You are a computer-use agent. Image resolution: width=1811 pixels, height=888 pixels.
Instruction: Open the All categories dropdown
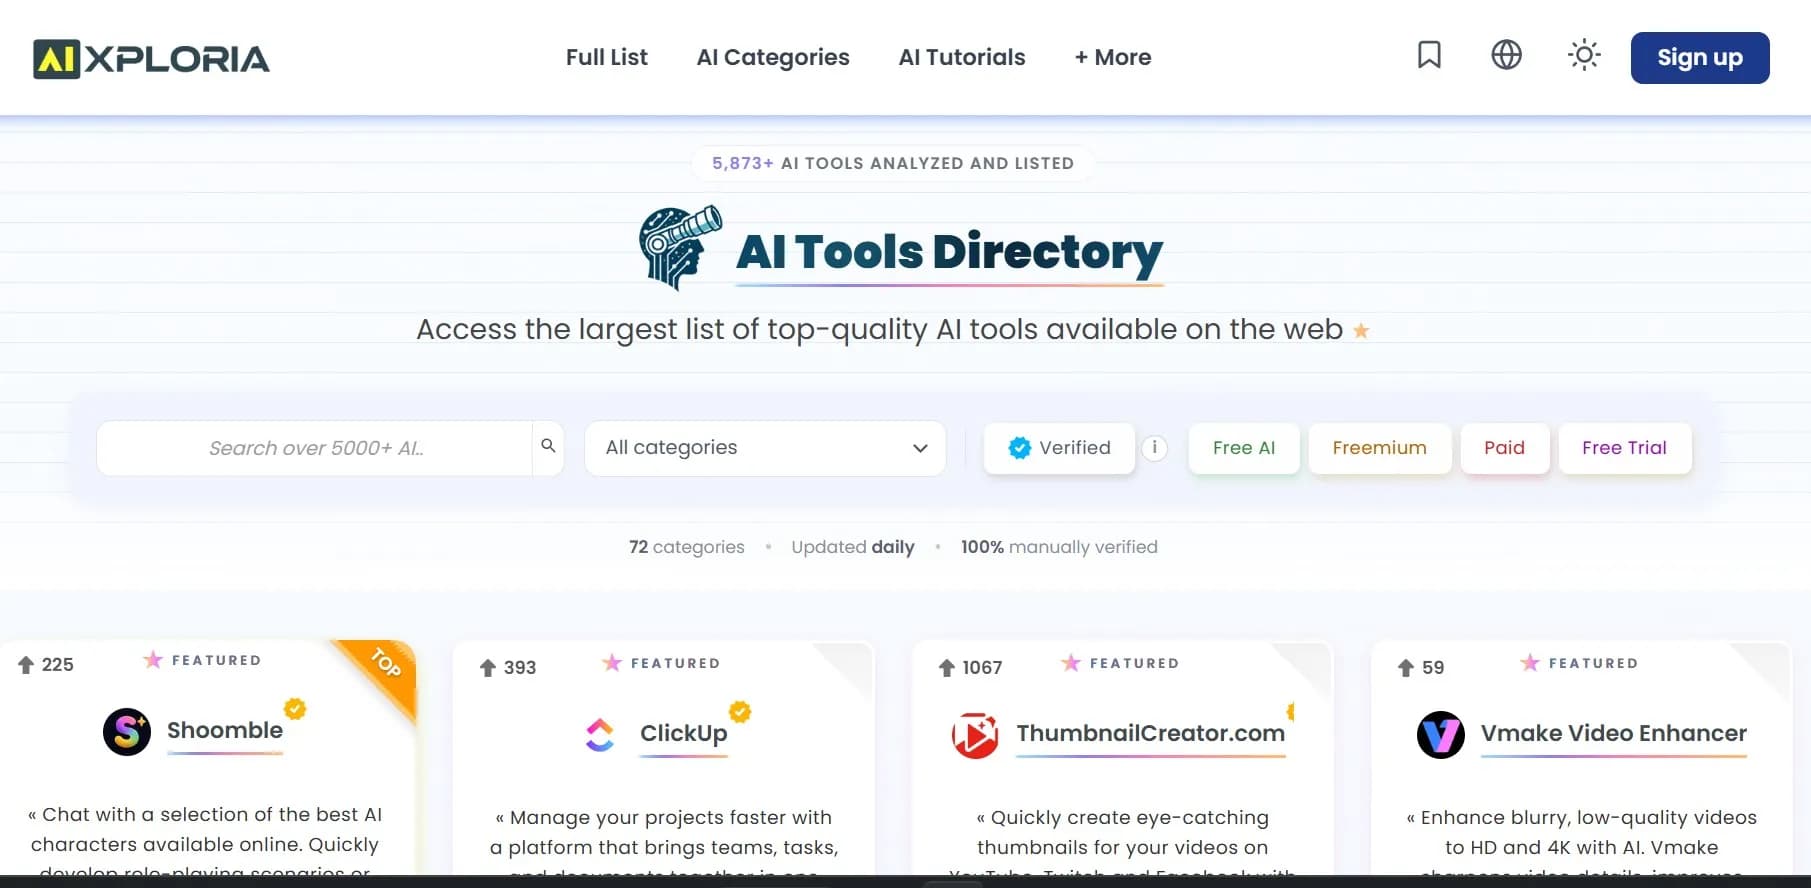765,448
